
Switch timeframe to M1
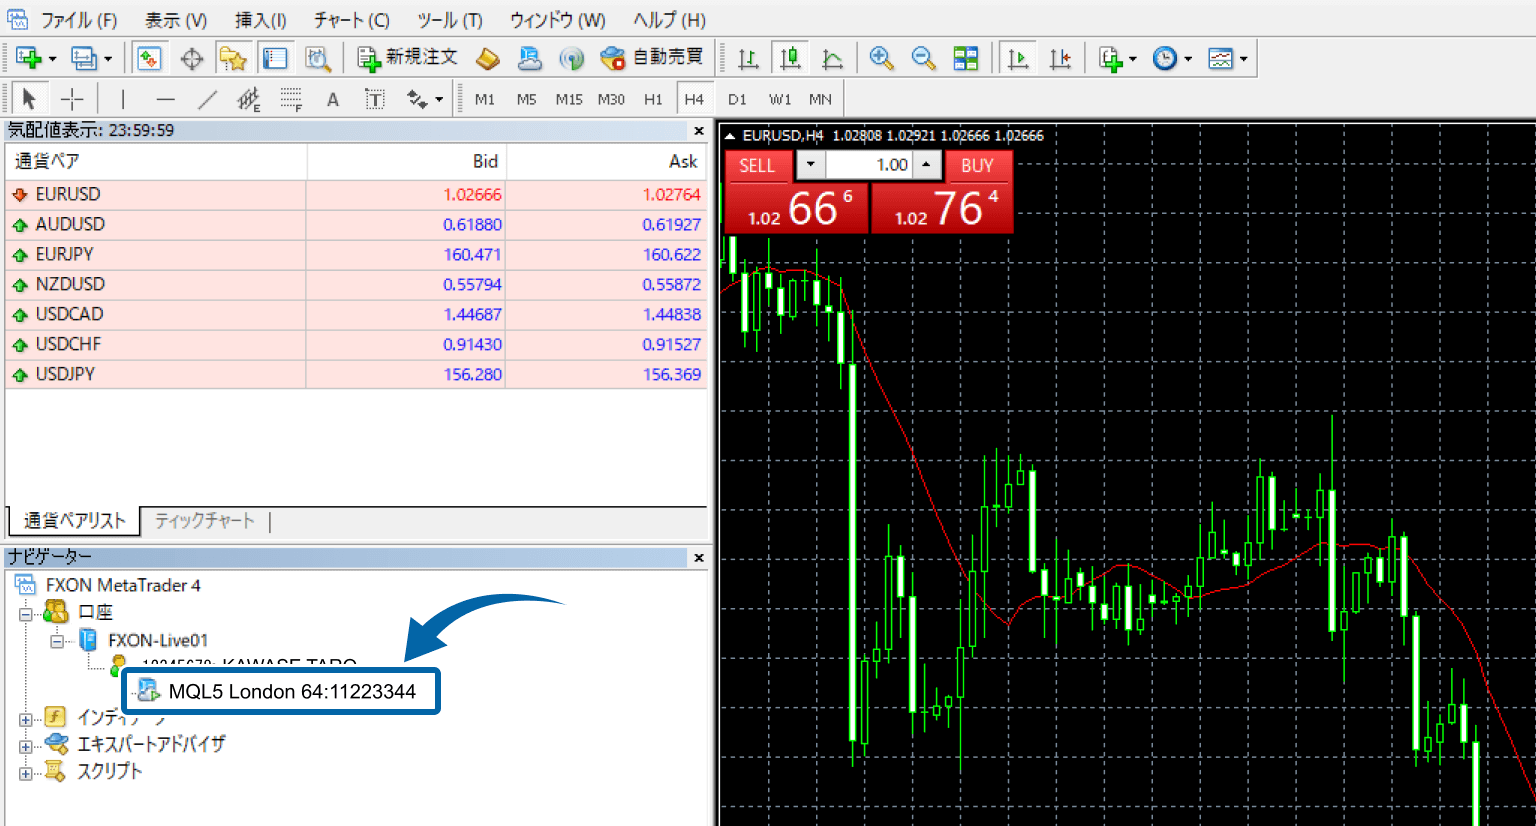coord(485,99)
